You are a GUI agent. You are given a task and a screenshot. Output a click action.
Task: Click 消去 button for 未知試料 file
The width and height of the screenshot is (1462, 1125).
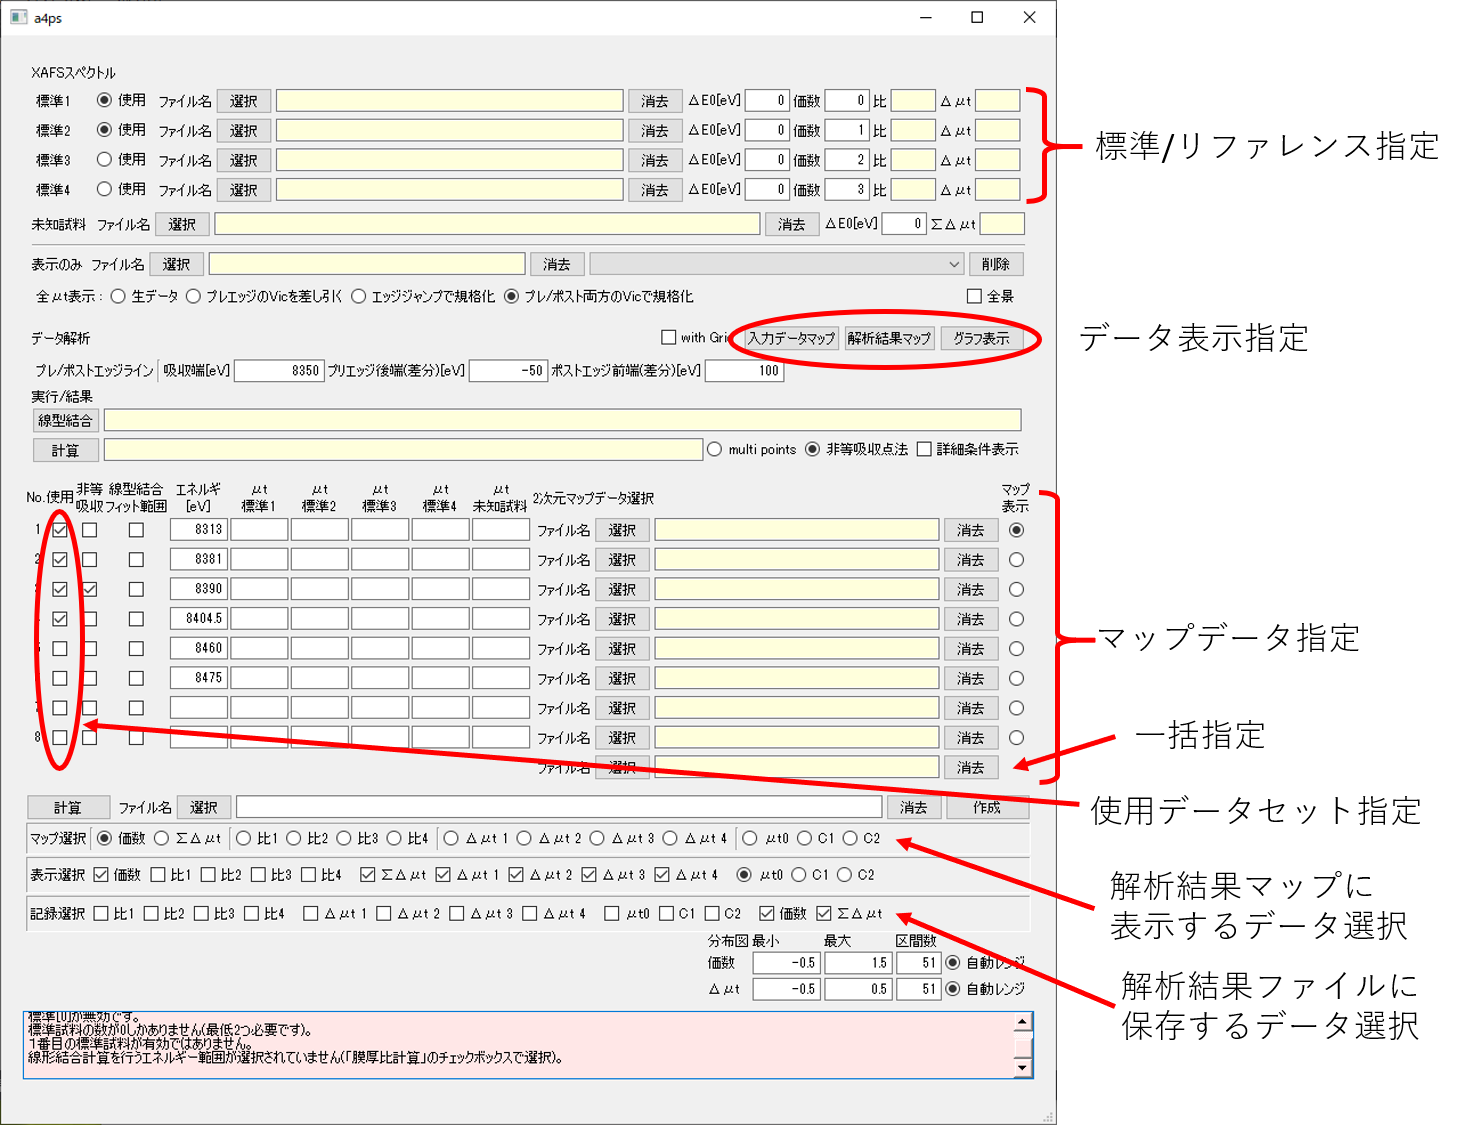(791, 224)
